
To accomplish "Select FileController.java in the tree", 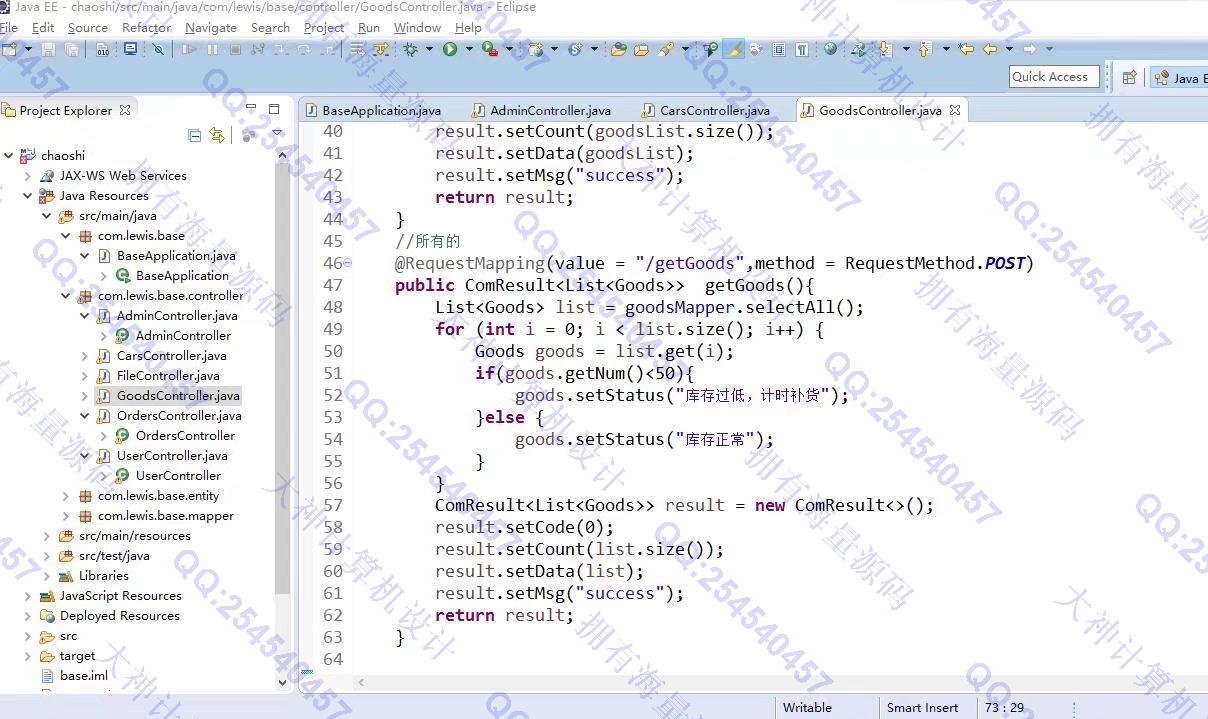I will [x=168, y=375].
